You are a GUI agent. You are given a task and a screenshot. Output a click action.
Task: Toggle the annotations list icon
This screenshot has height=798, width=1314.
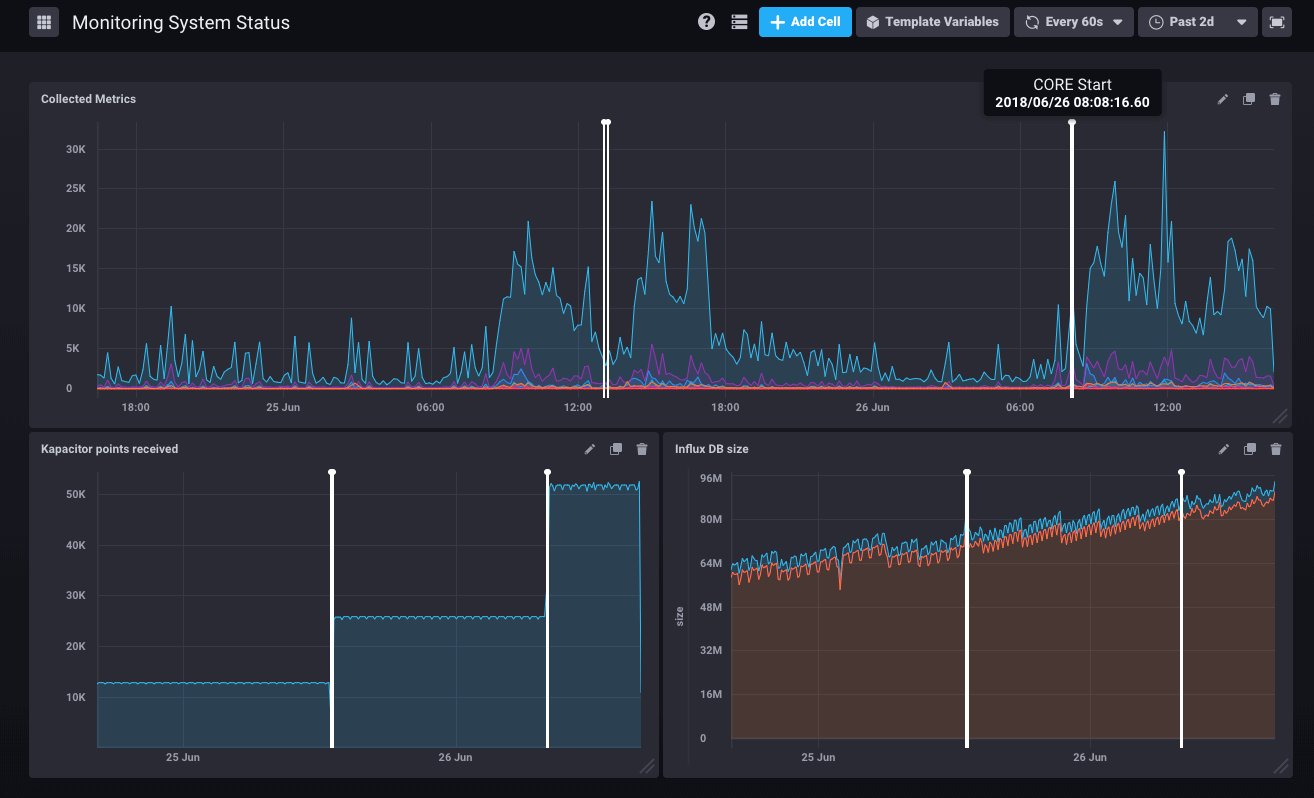[739, 22]
